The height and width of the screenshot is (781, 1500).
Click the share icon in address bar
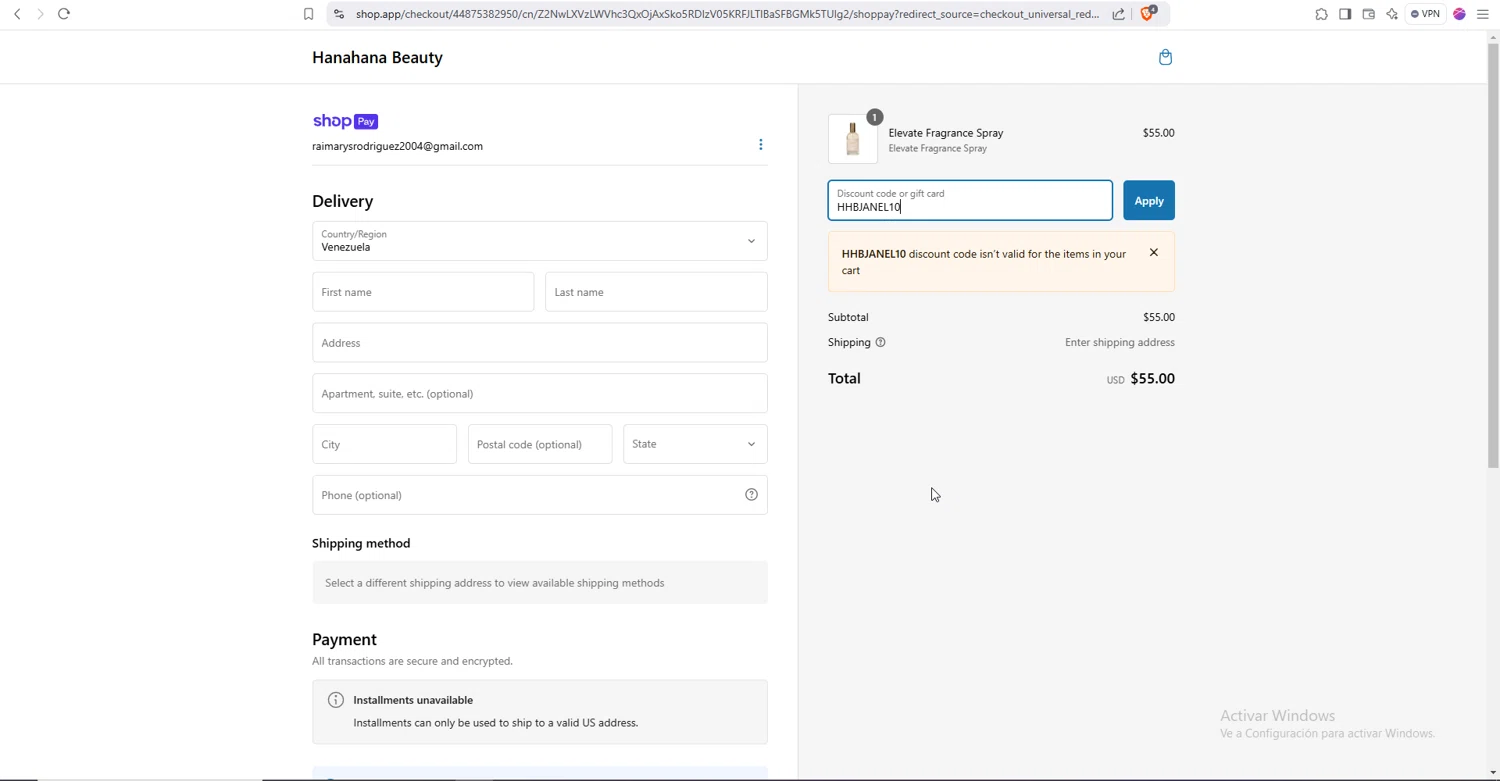coord(1119,14)
